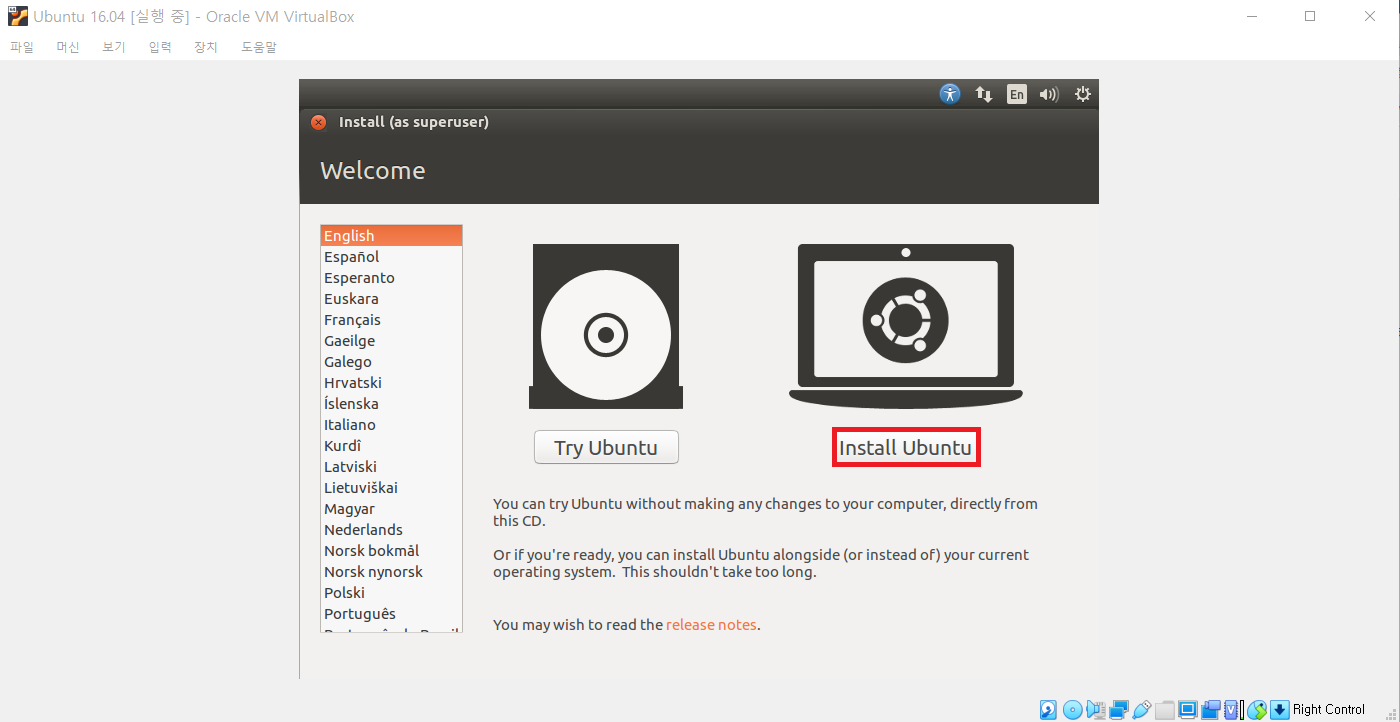Screen dimensions: 1400x722
Task: Maximize the VirtualBox window
Action: point(1310,16)
